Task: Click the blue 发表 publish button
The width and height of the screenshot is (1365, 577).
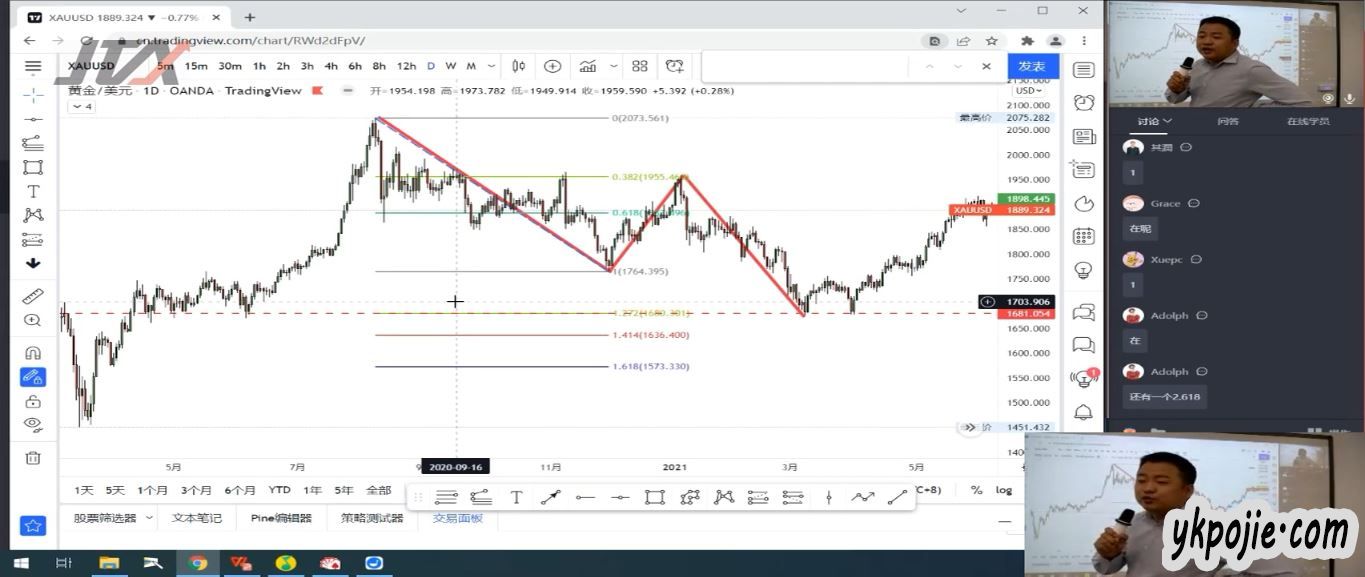Action: coord(1031,66)
